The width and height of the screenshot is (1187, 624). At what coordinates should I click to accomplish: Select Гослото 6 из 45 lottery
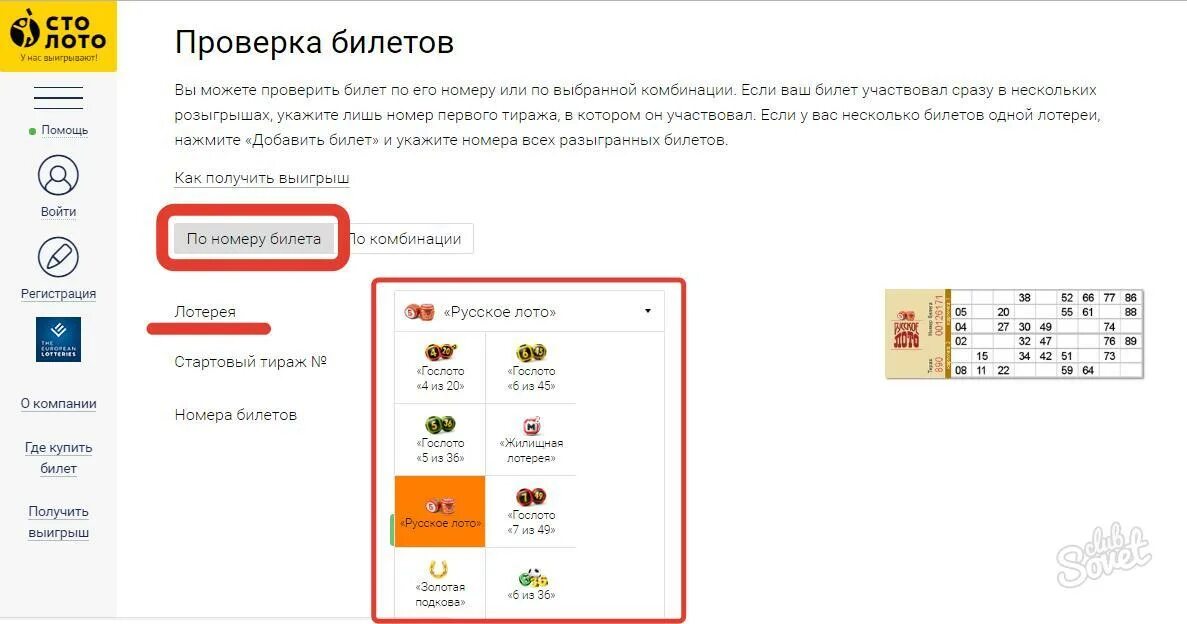coord(531,367)
